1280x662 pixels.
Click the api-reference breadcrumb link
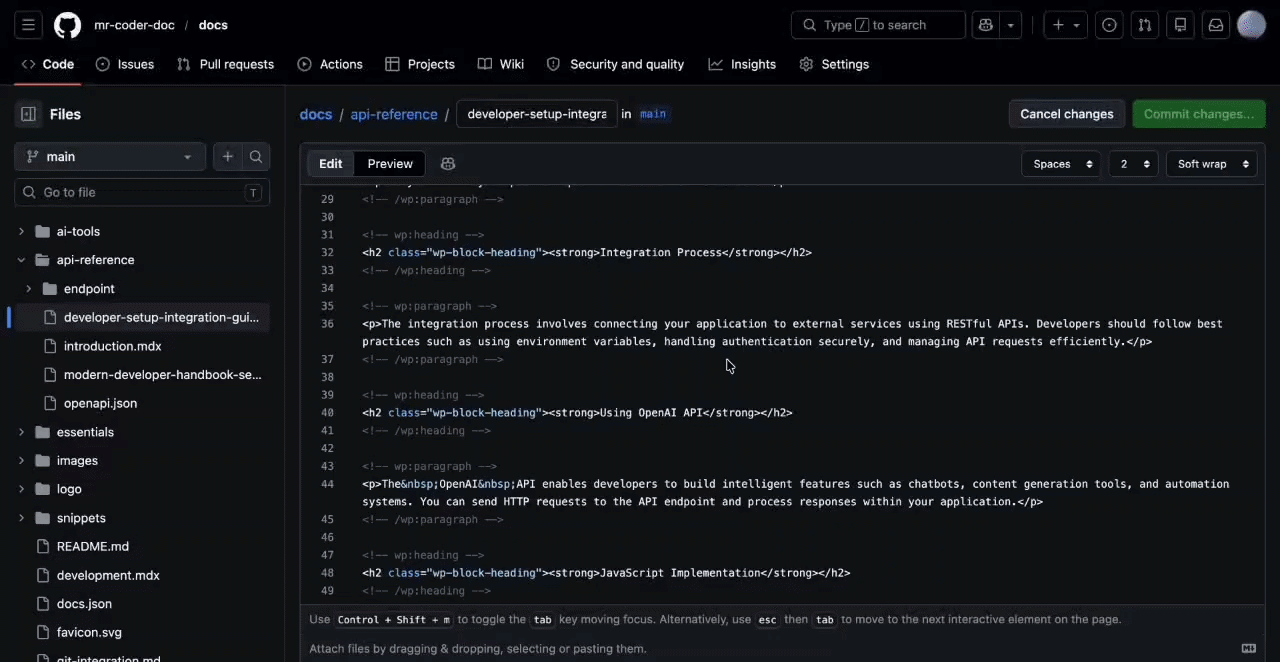(394, 114)
